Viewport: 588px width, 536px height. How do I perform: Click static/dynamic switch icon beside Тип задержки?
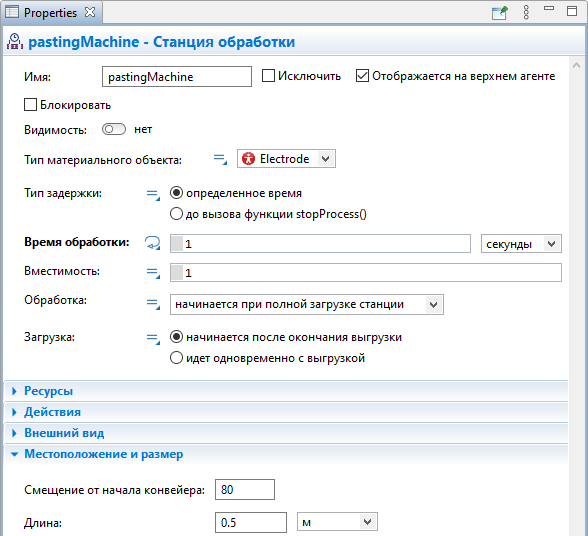(153, 194)
